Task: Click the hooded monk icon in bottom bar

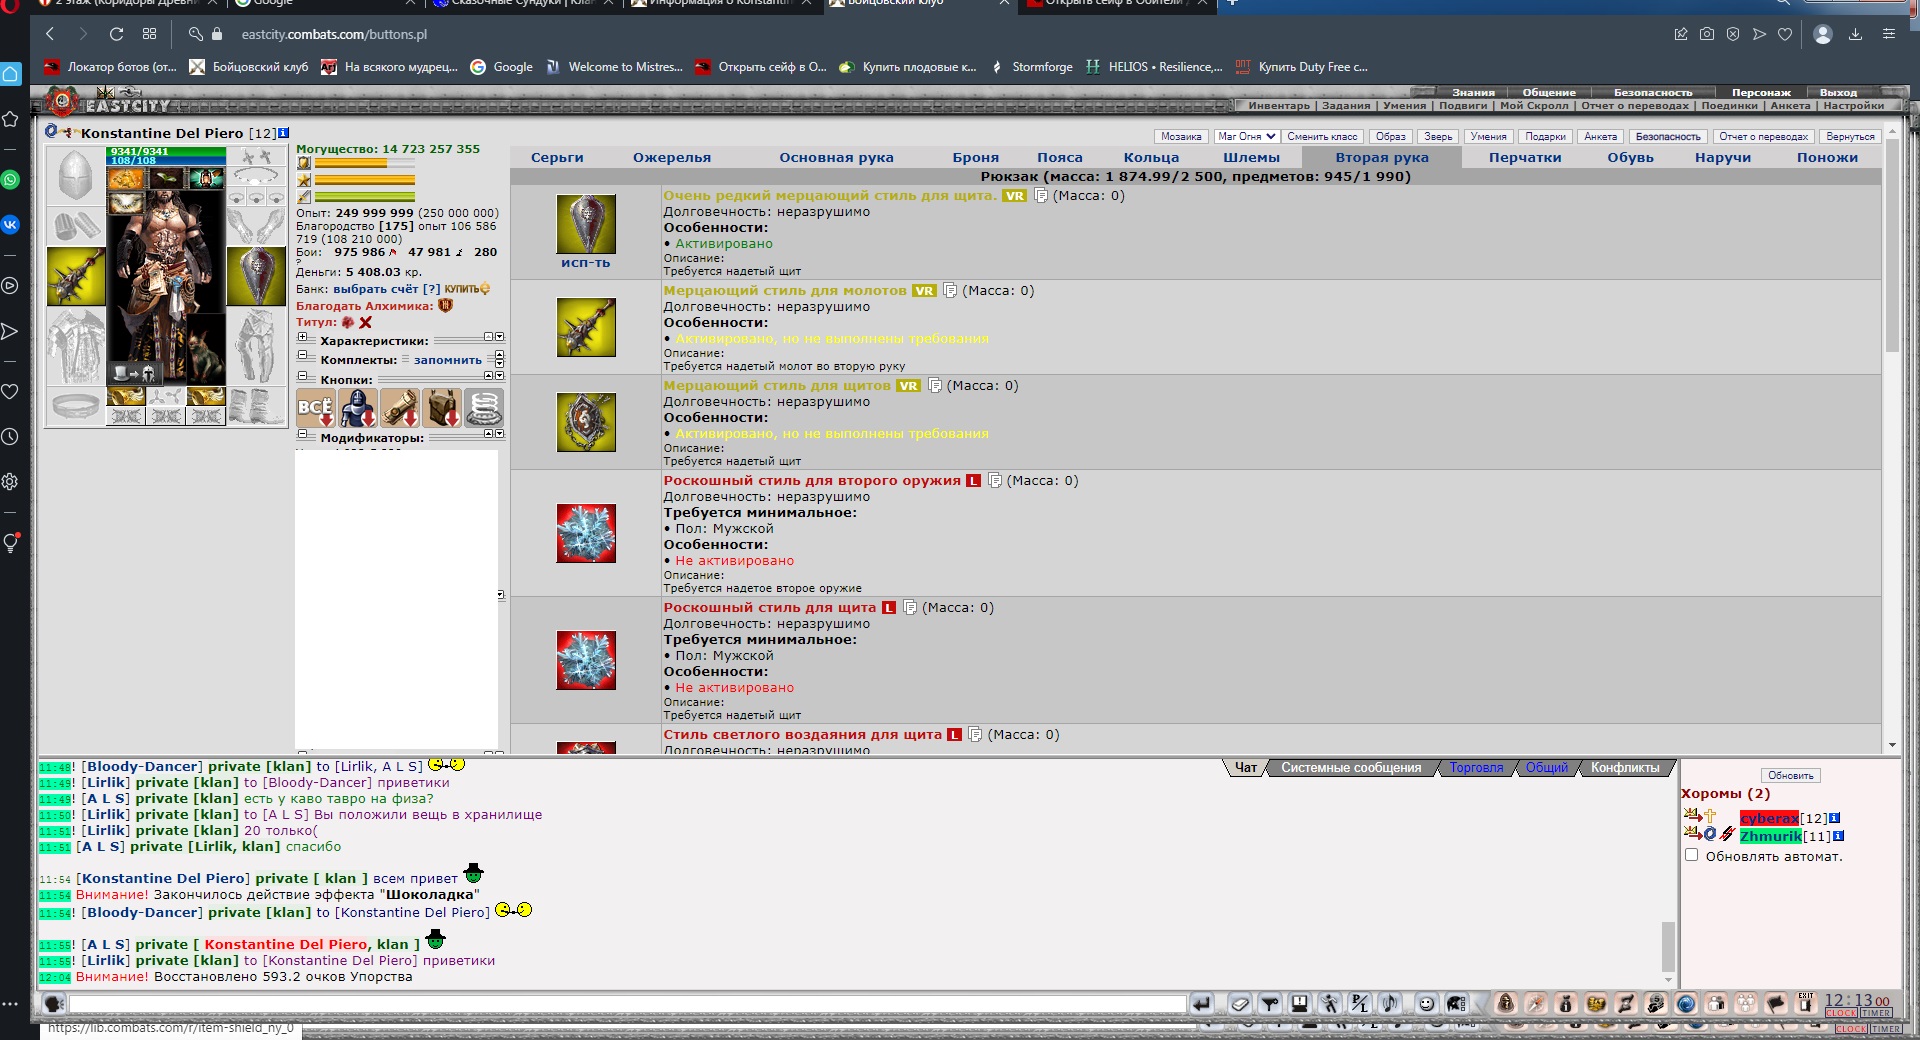Action: pyautogui.click(x=1506, y=1003)
